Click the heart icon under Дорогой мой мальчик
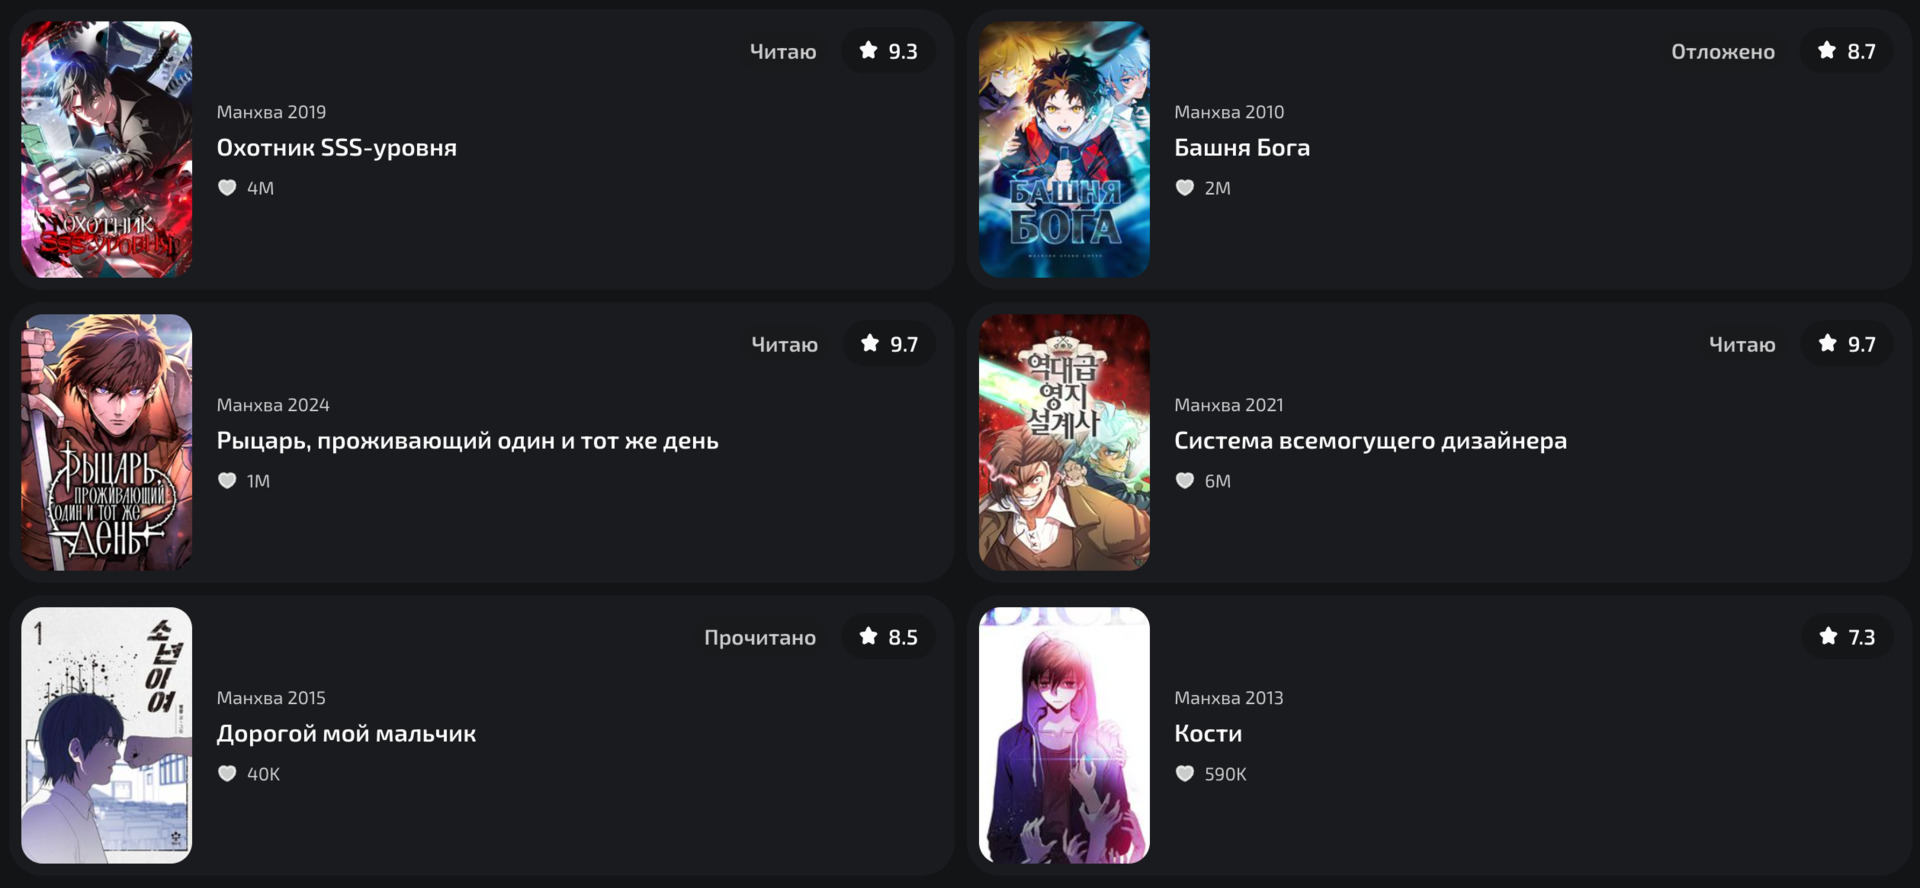 point(227,774)
